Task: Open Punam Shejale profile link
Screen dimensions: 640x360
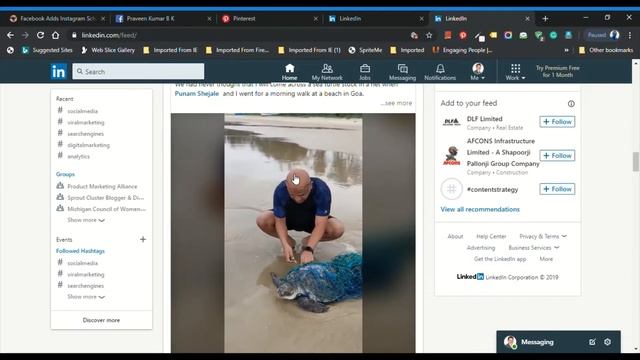Action: (197, 93)
